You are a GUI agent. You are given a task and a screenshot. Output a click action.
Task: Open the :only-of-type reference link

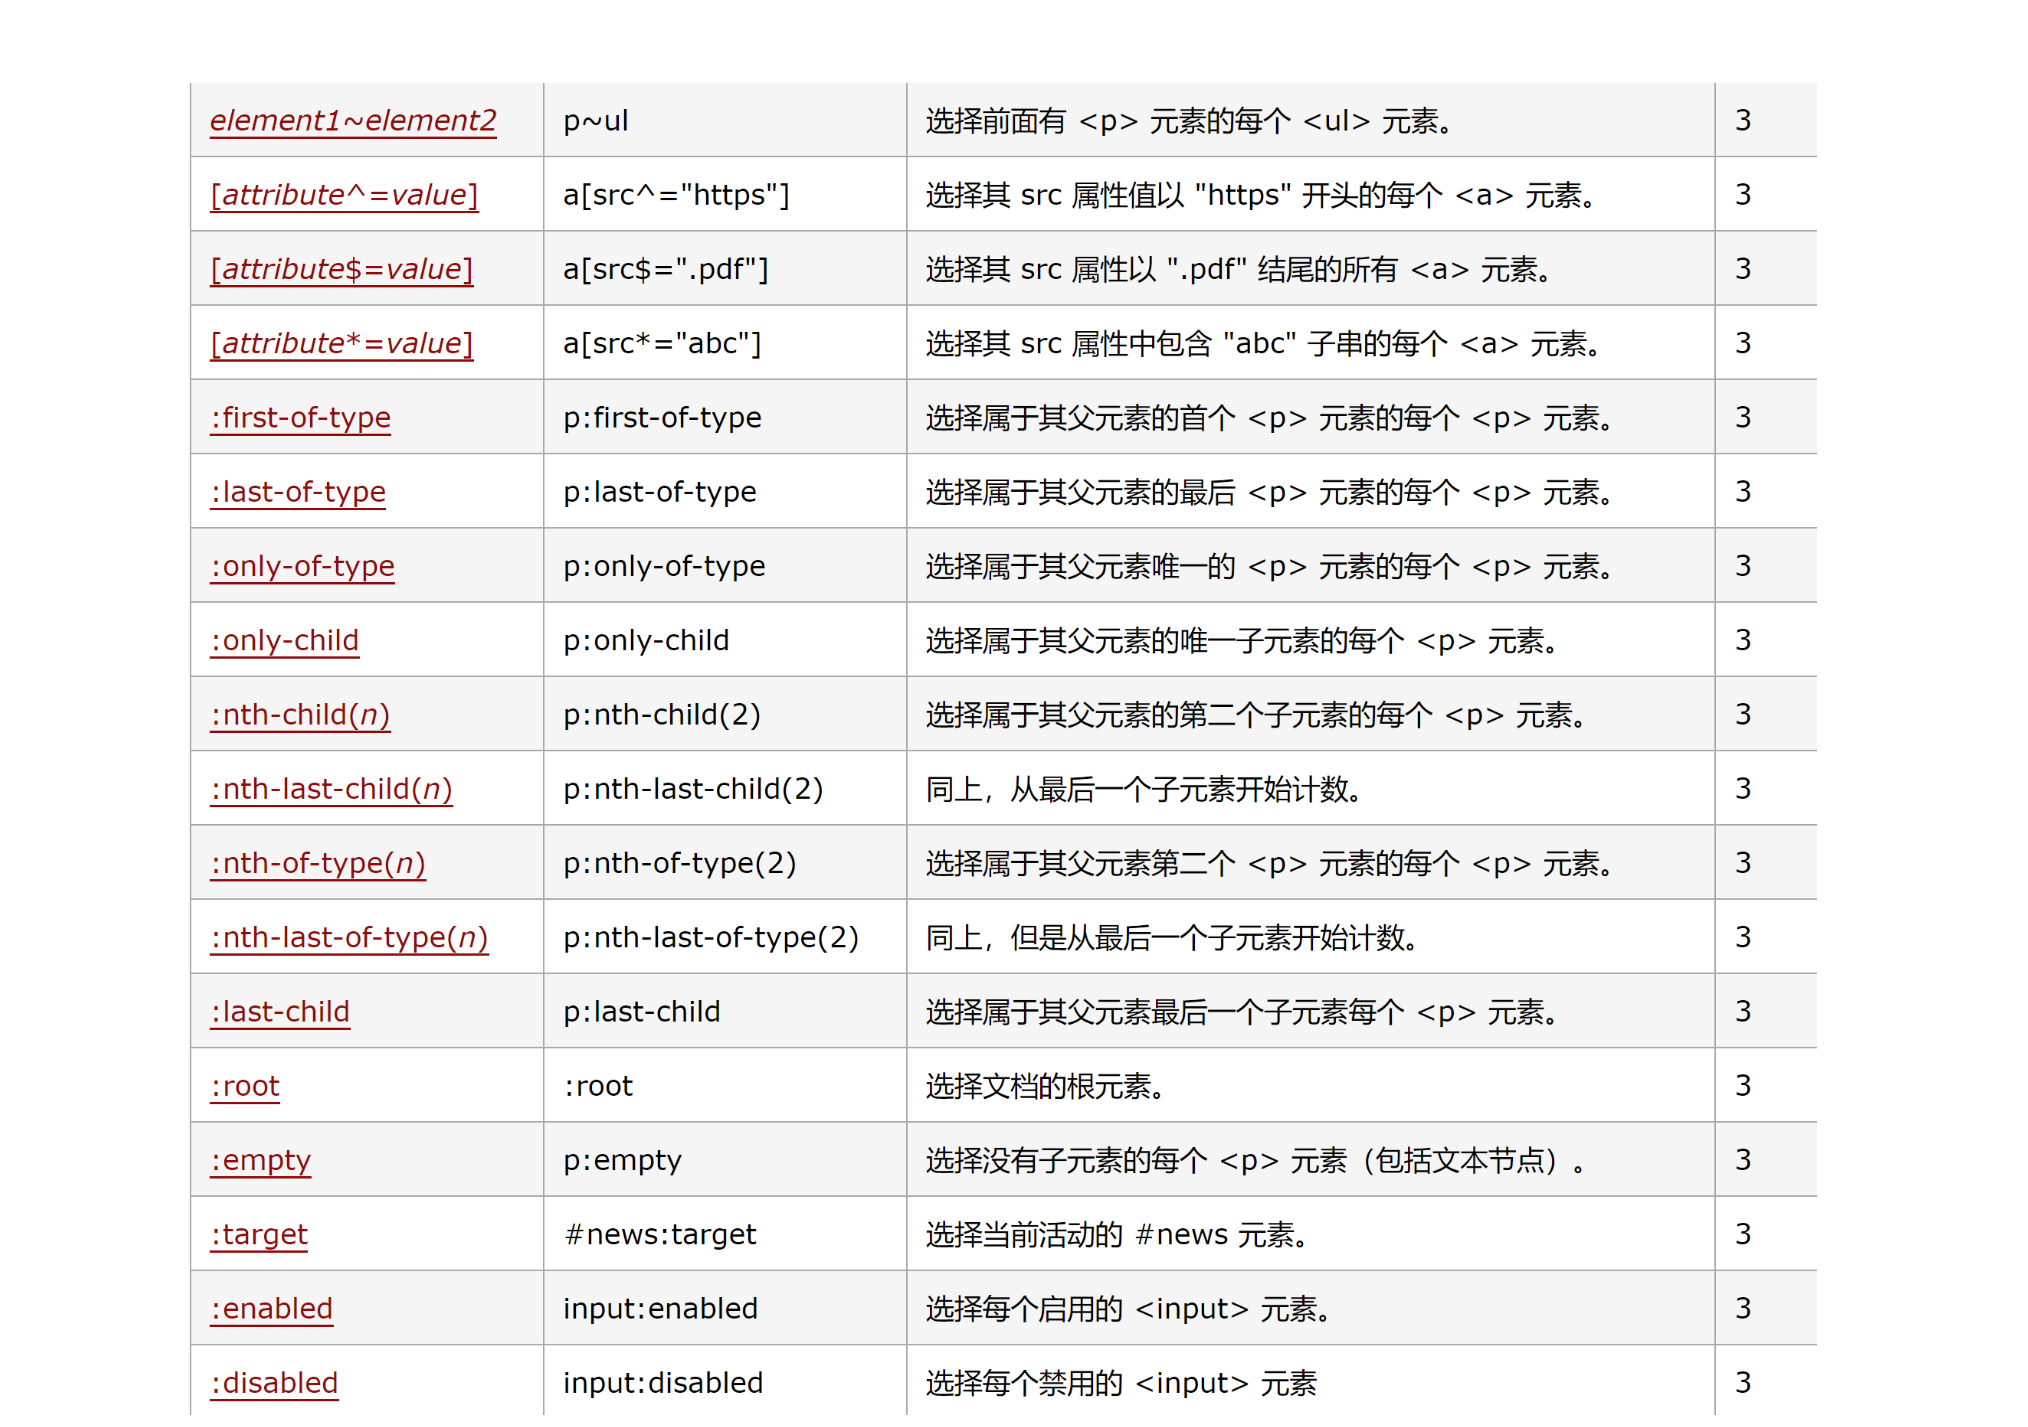302,566
